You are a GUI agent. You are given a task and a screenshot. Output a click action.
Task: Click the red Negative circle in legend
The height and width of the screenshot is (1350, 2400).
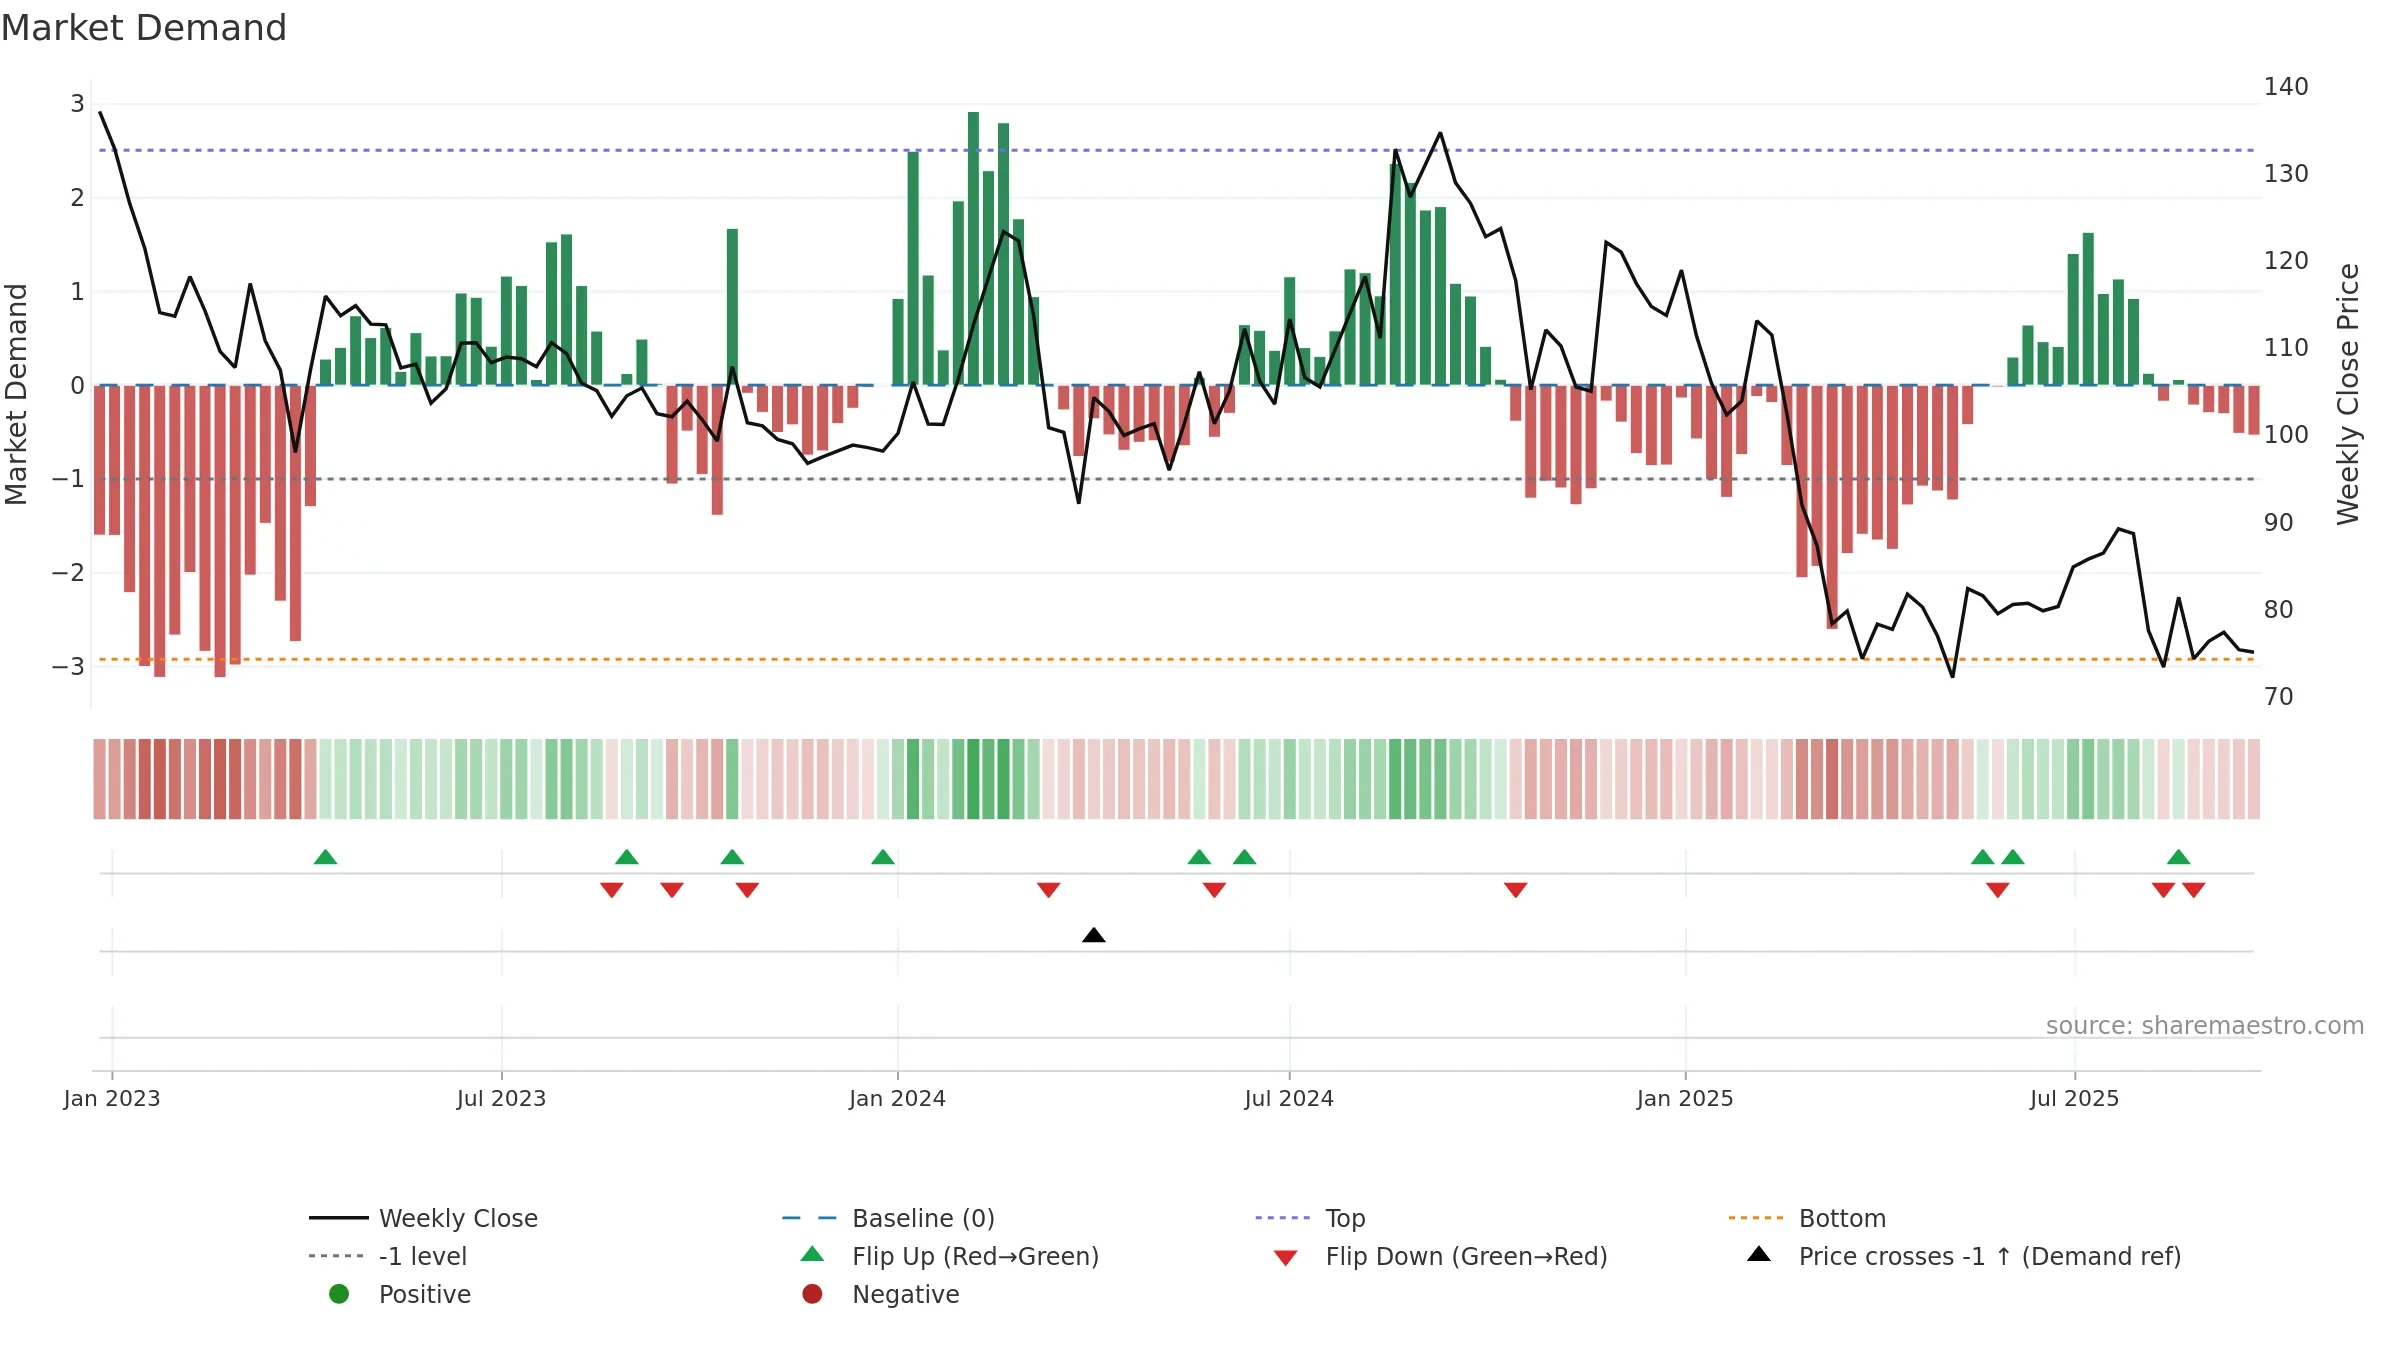(812, 1294)
